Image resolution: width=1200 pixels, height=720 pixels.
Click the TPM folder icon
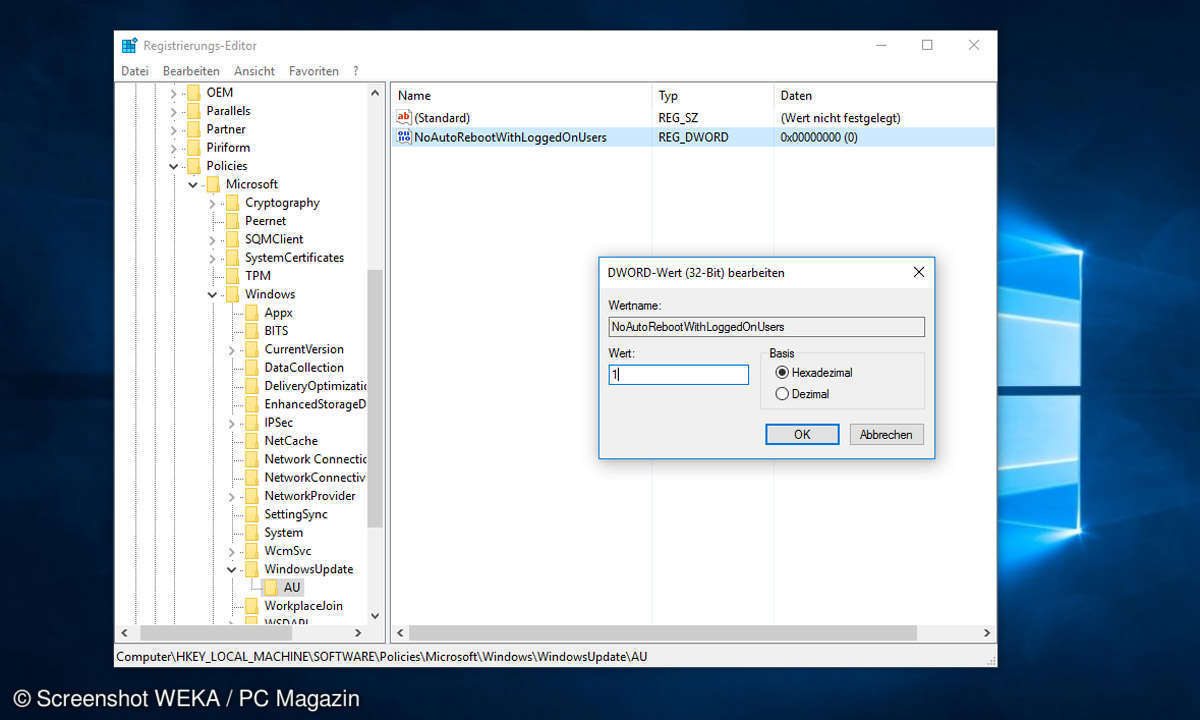[232, 276]
